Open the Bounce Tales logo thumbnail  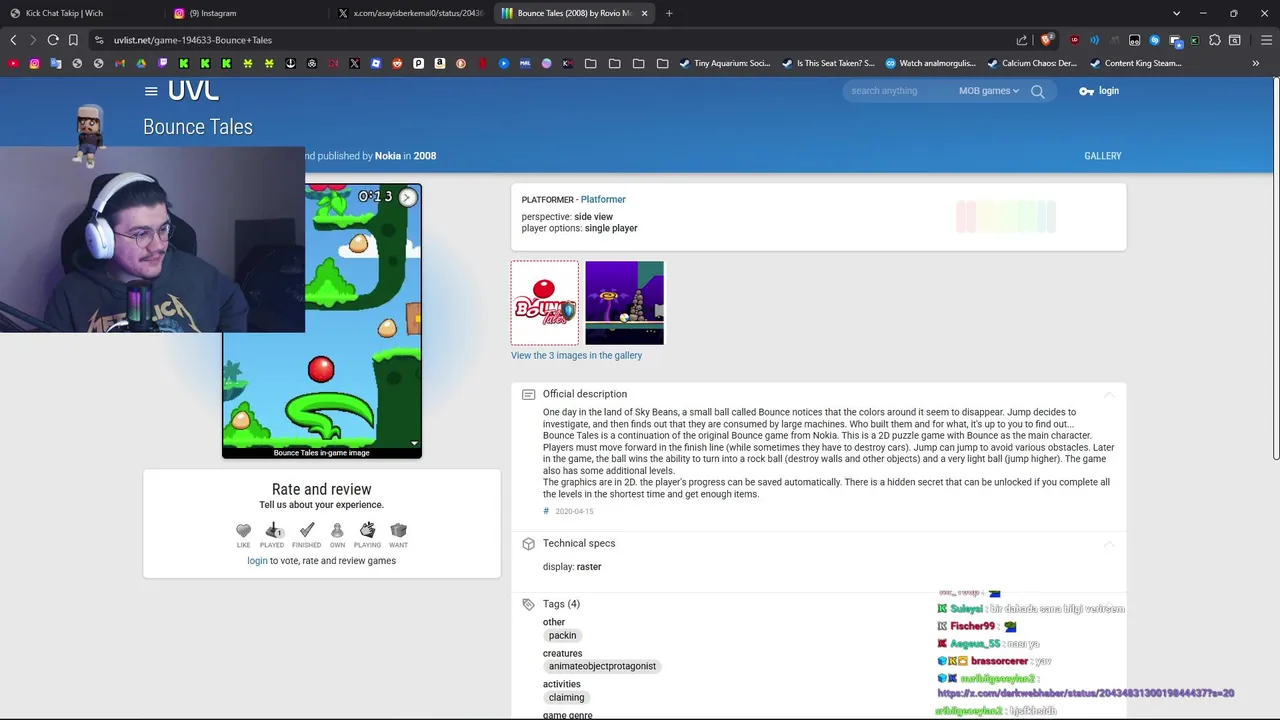545,303
